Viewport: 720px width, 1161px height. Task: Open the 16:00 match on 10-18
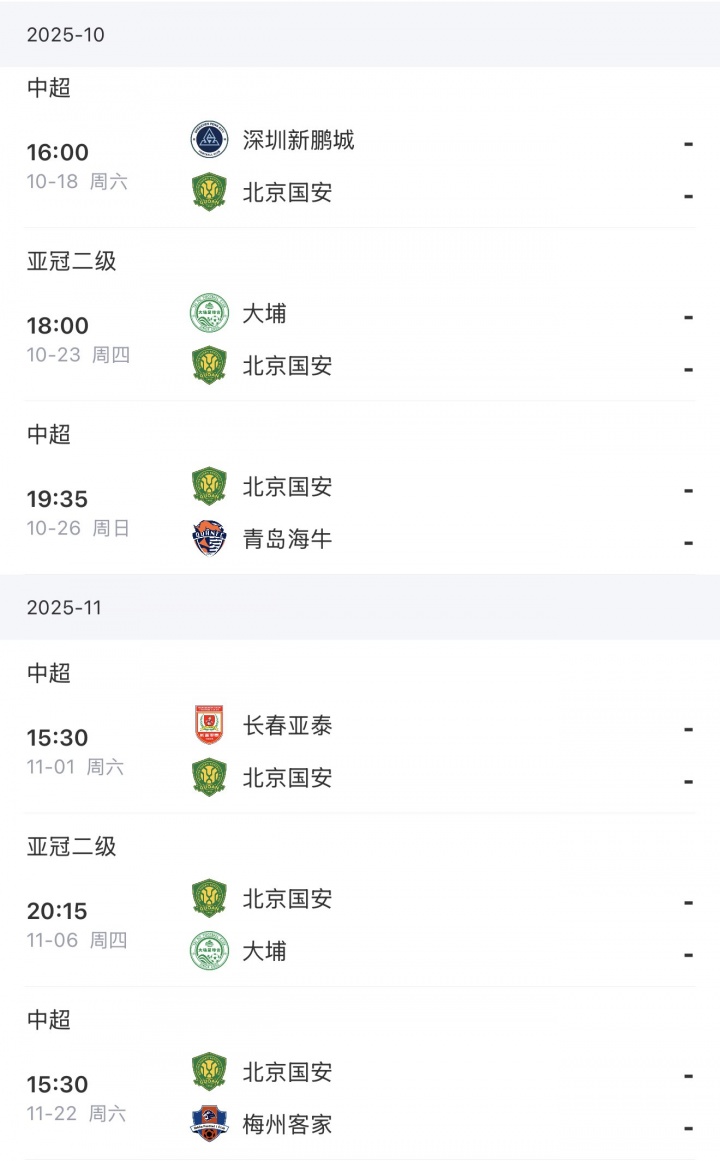[58, 153]
